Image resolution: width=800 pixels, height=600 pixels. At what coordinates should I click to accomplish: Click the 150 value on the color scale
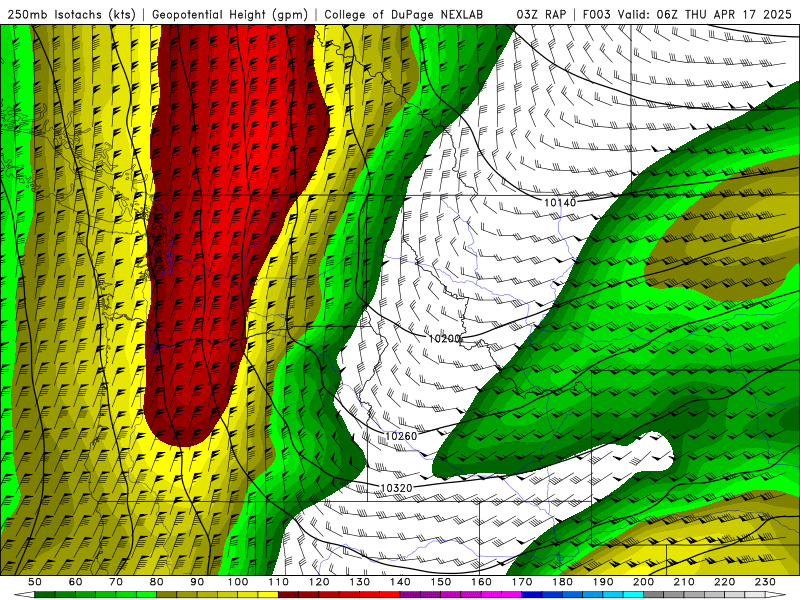click(x=441, y=582)
